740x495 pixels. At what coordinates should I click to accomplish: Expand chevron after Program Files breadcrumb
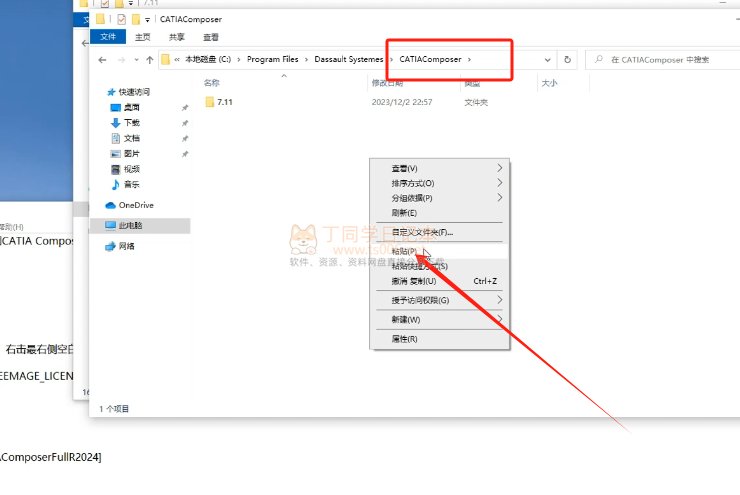[306, 59]
